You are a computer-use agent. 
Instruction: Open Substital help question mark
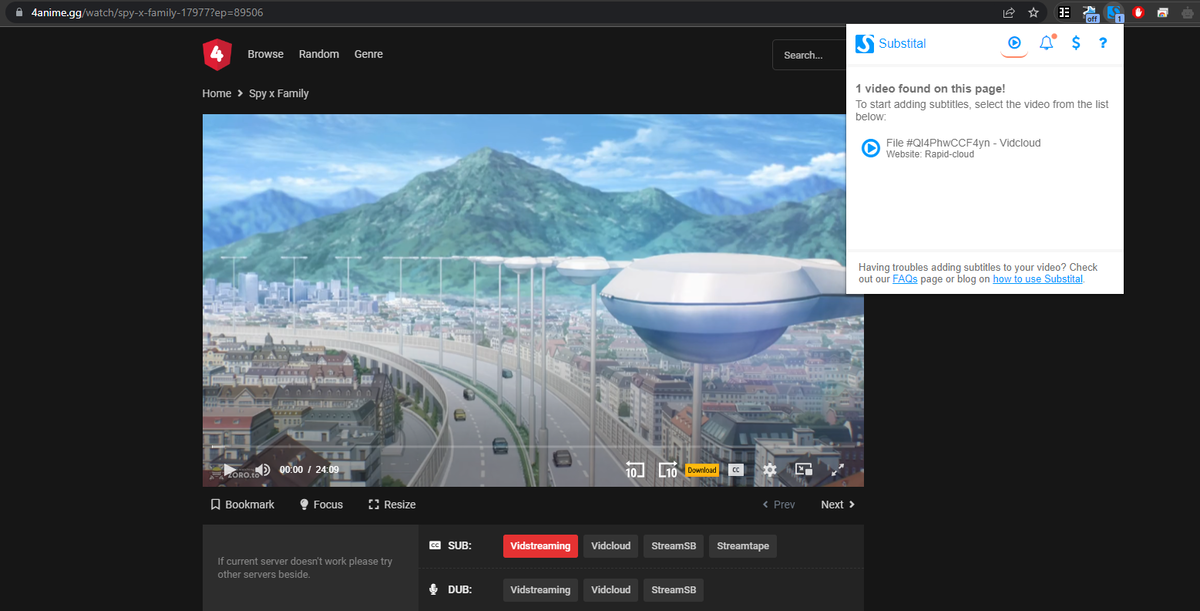coord(1103,43)
